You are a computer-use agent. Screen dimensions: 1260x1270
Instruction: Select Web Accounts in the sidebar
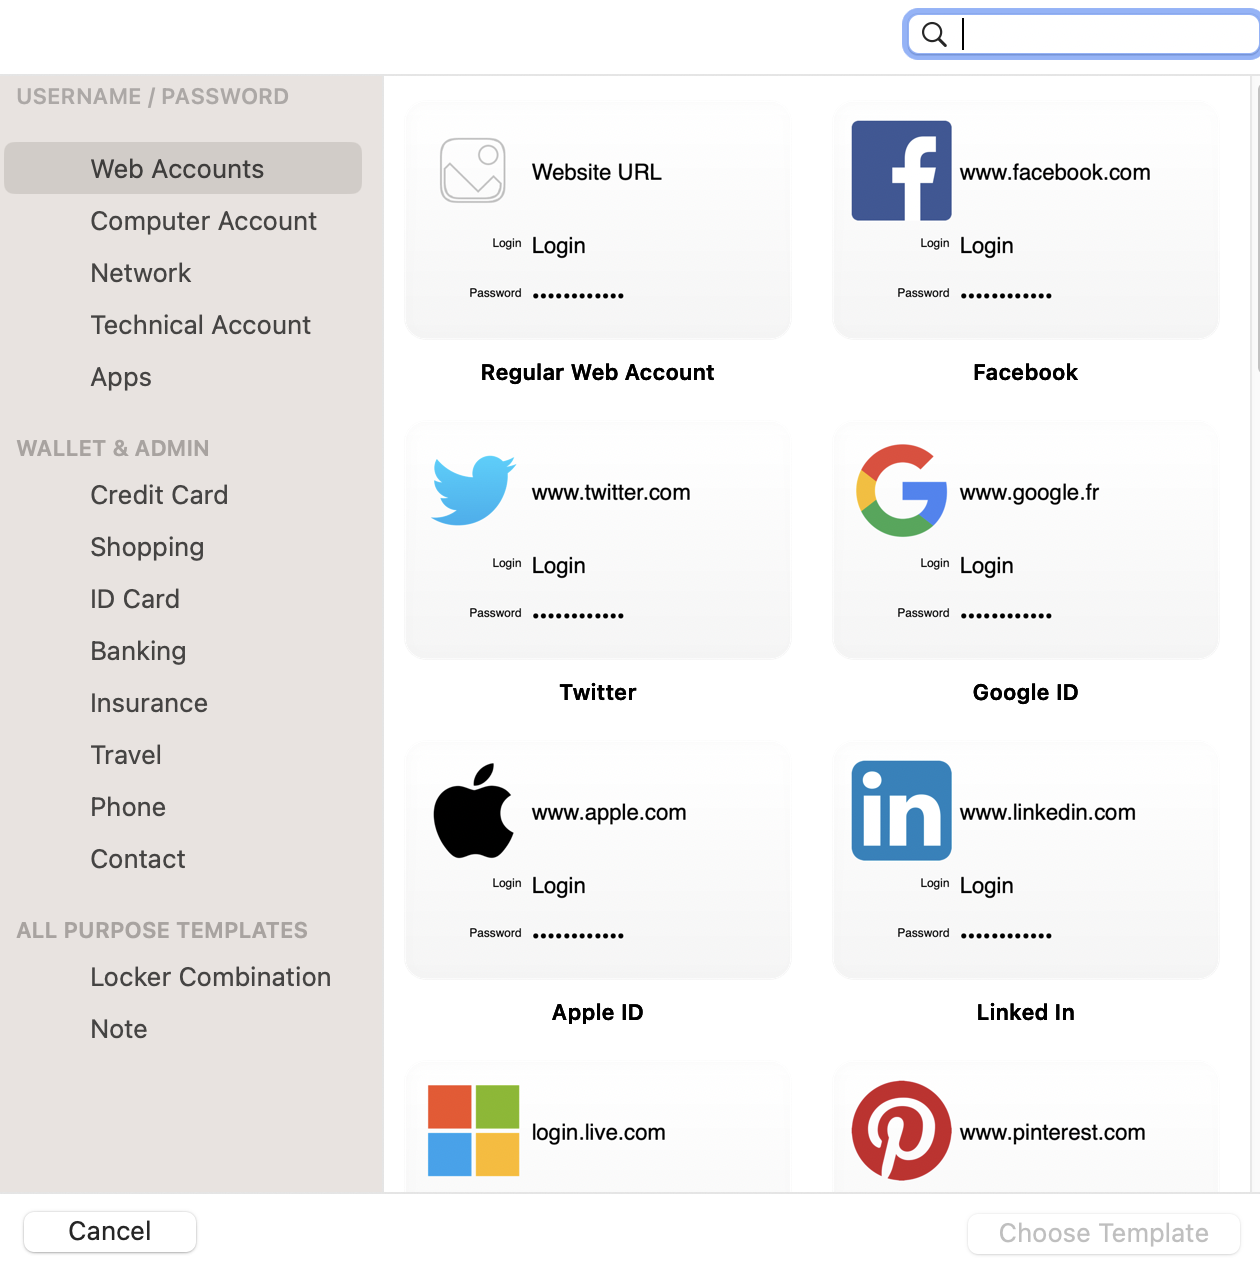coord(183,168)
